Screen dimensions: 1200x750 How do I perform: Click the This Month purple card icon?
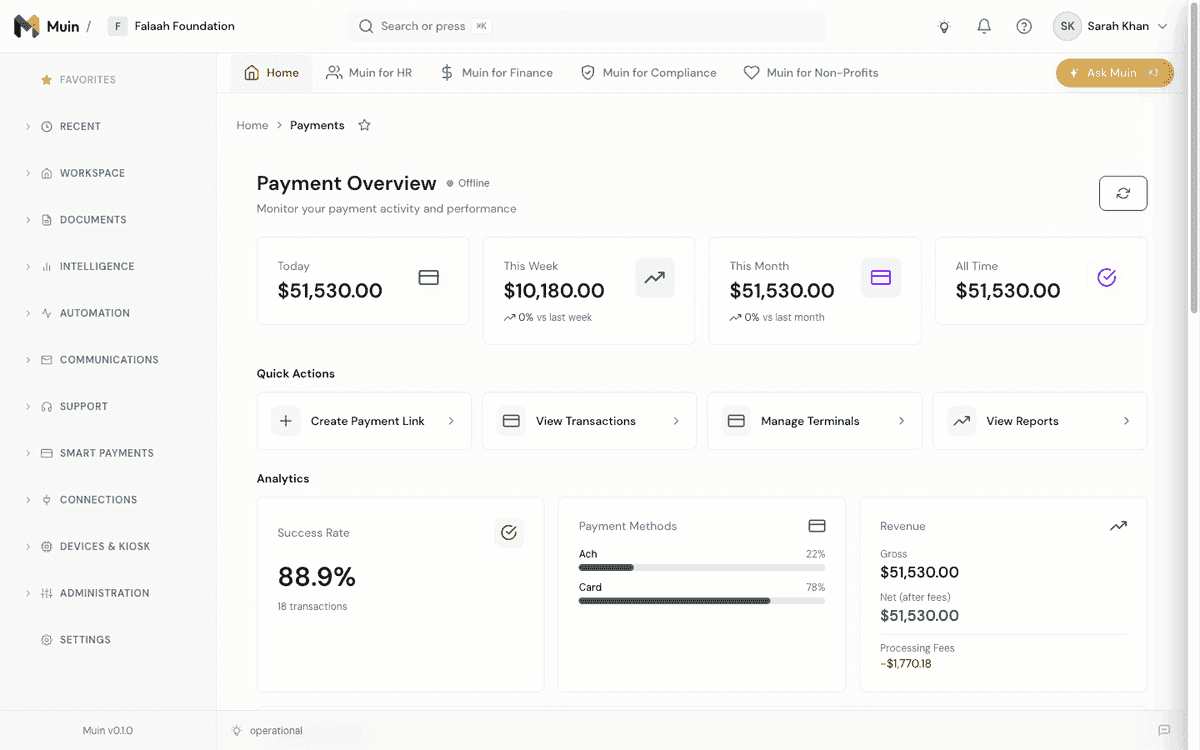point(881,278)
